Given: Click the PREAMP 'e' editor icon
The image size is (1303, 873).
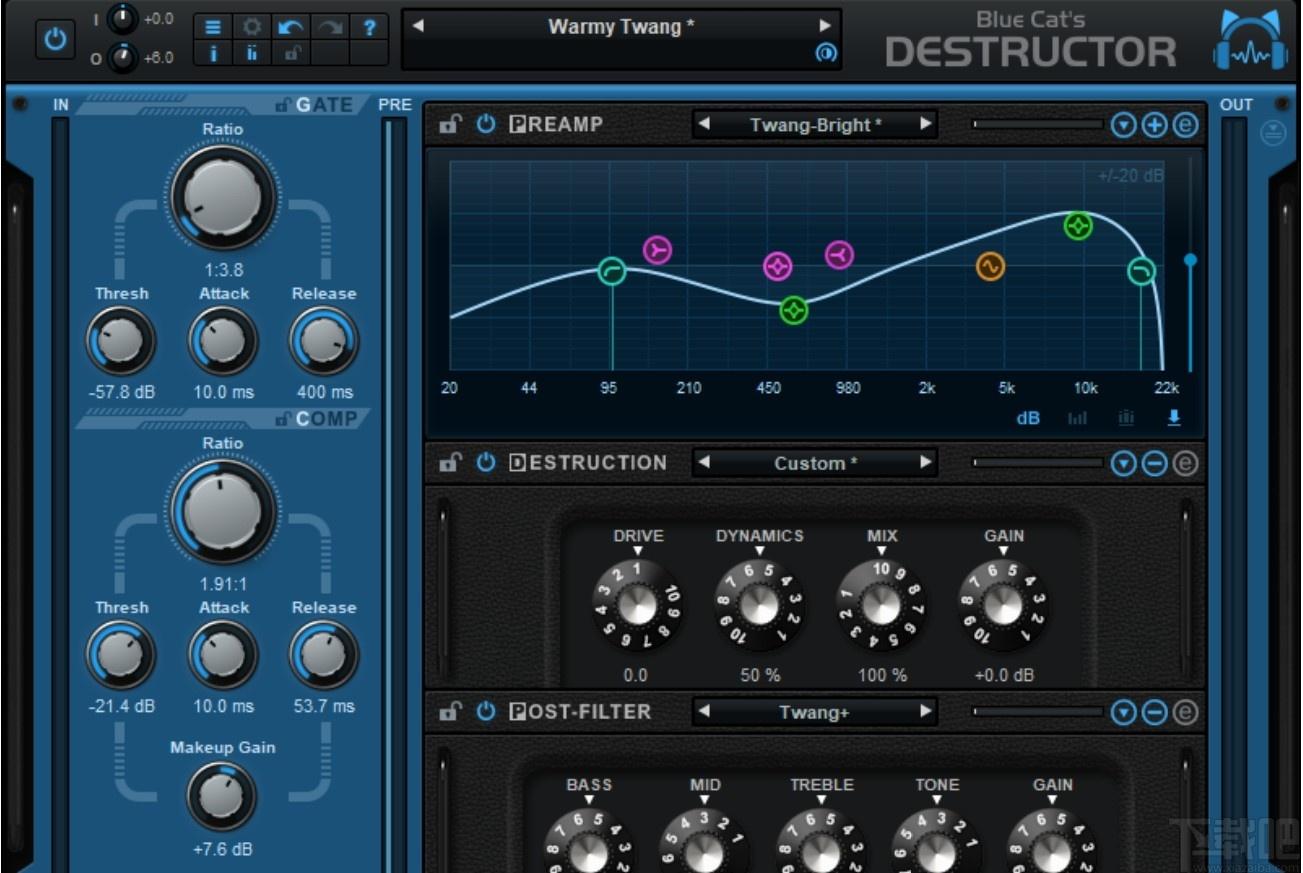Looking at the screenshot, I should [x=1185, y=125].
